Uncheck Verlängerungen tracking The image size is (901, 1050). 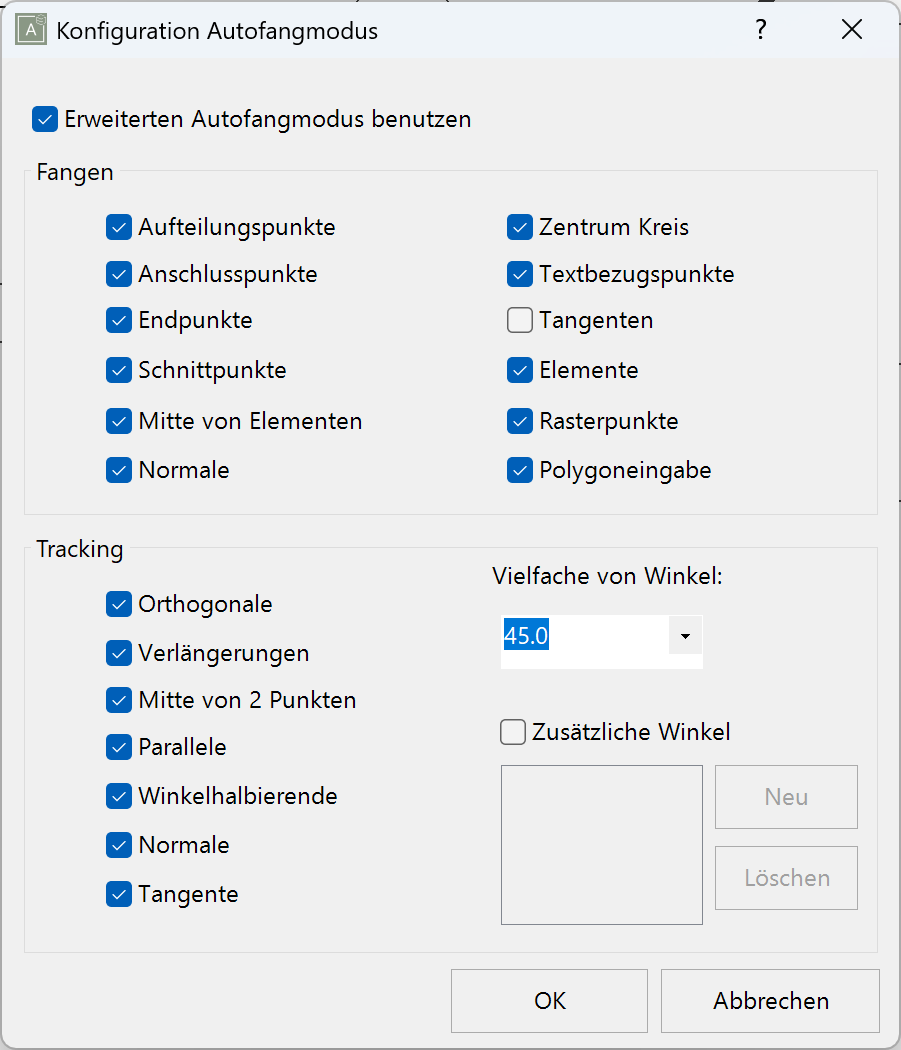pyautogui.click(x=119, y=652)
